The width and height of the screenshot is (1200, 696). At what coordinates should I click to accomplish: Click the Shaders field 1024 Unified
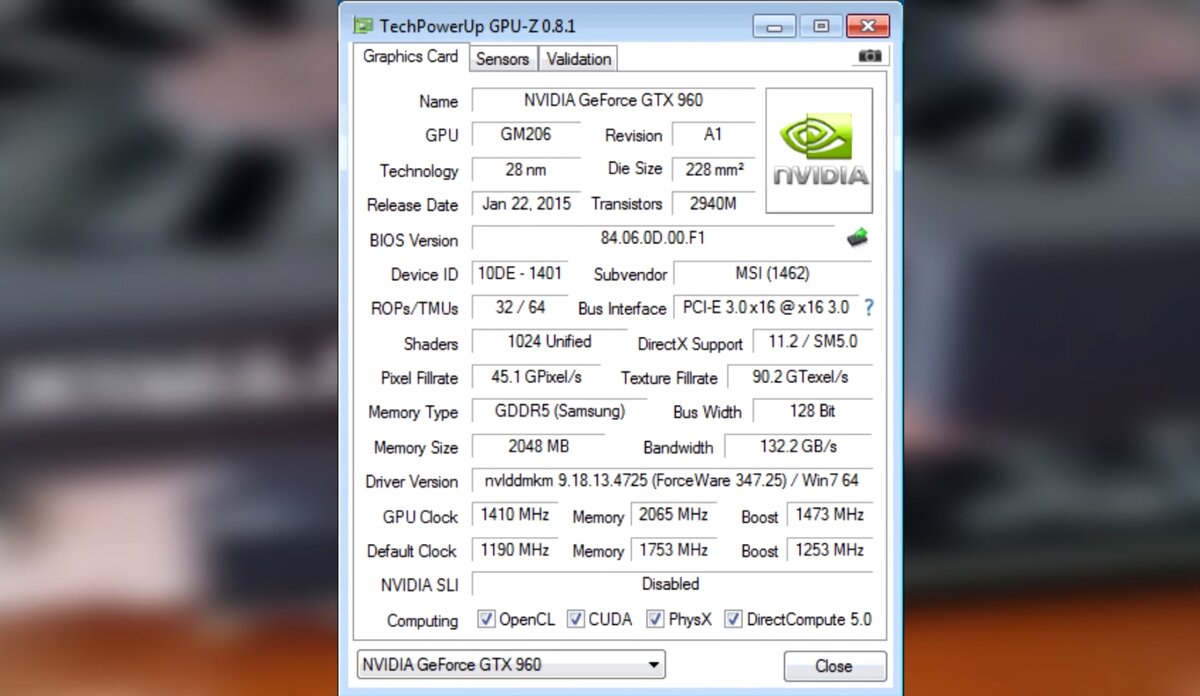(549, 342)
